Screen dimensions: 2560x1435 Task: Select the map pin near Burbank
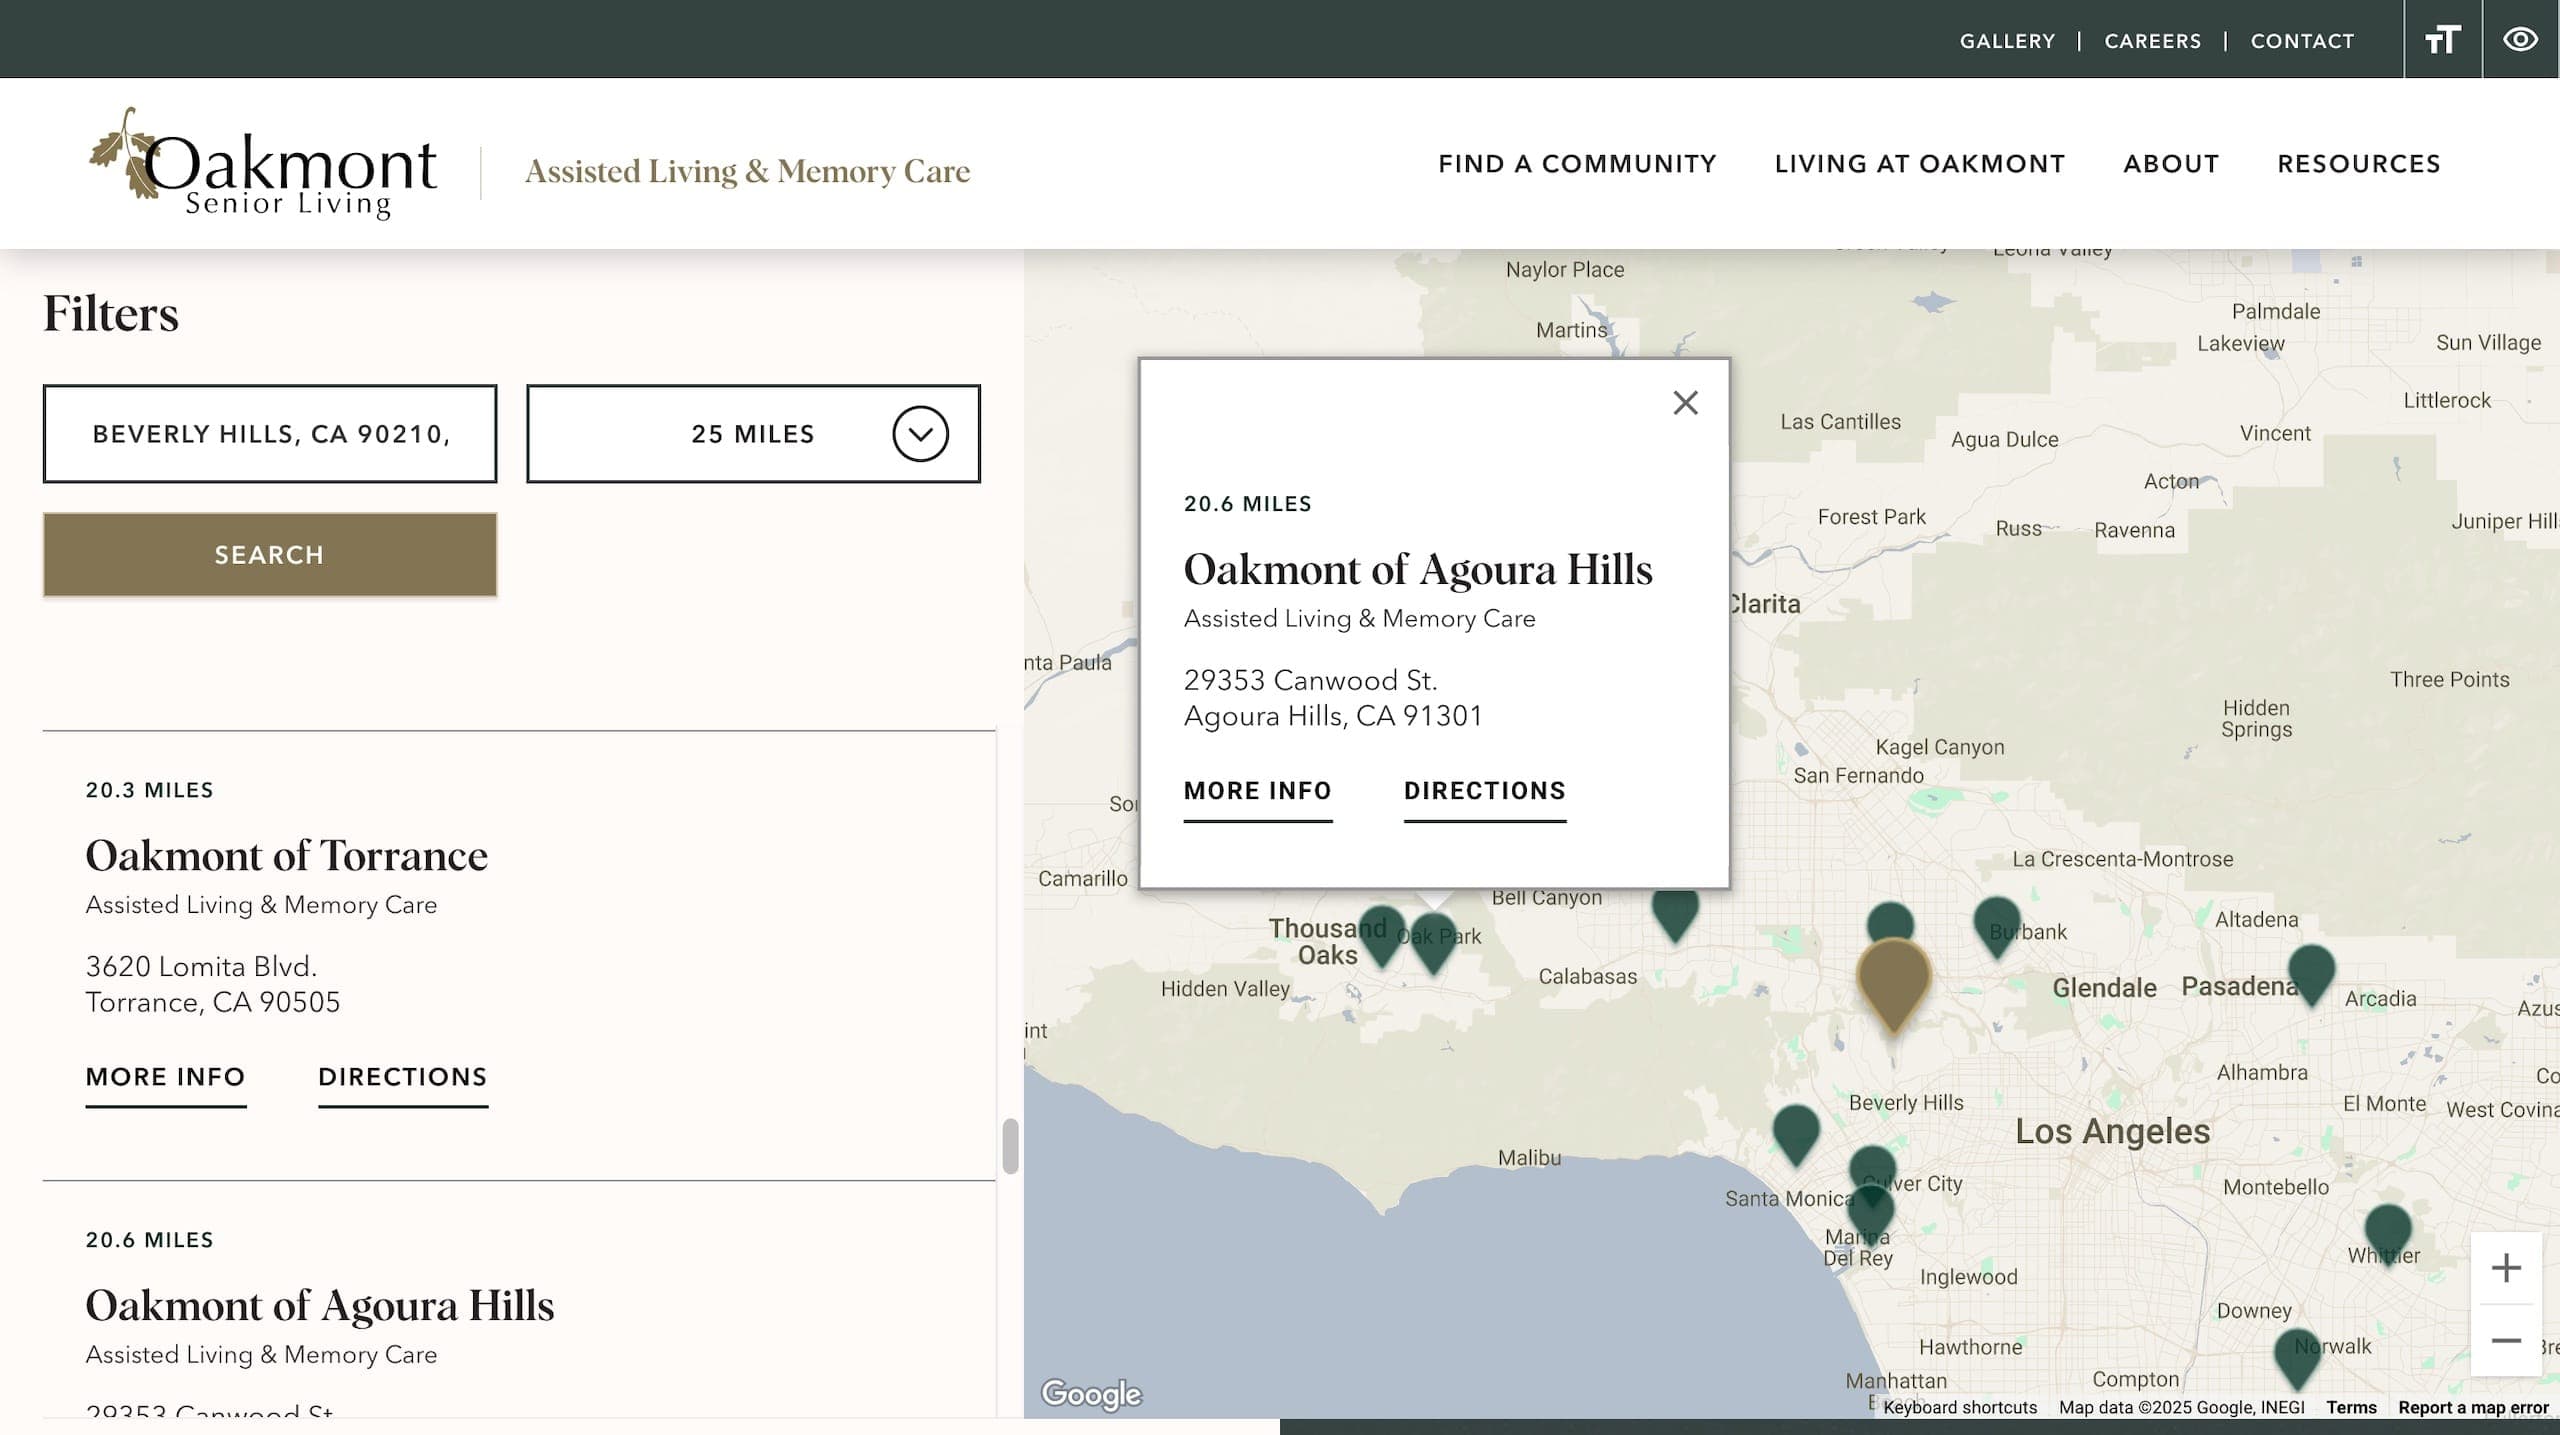(x=1996, y=925)
